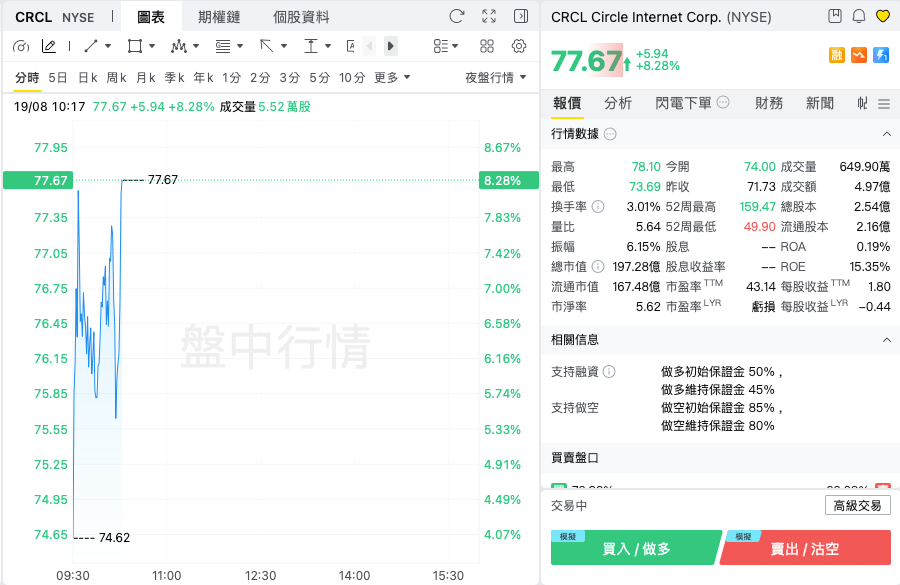Select the trend line tool
Screen dimensions: 900x585
click(91, 46)
